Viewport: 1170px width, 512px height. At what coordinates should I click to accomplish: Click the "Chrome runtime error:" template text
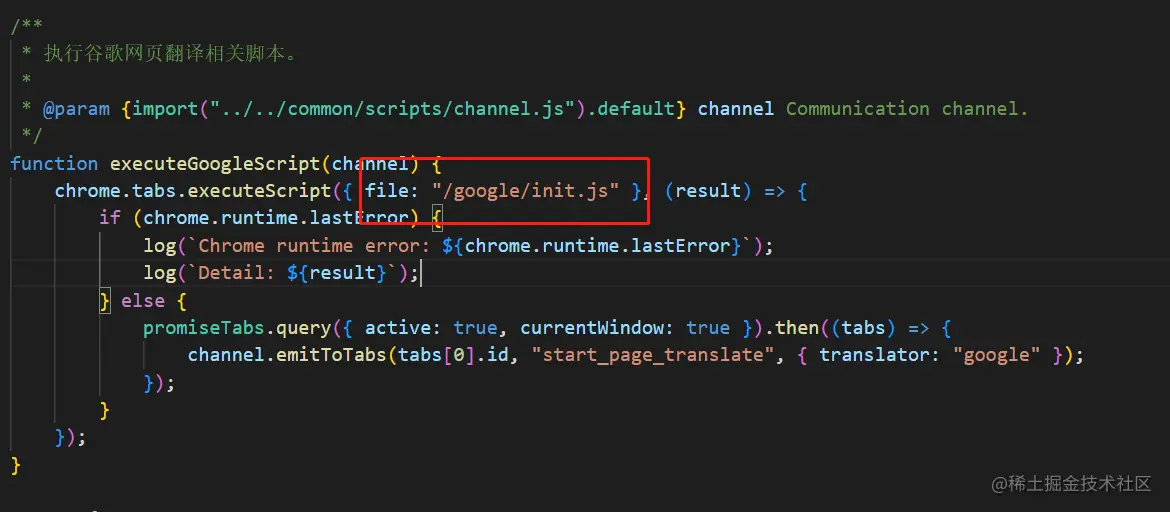tap(315, 246)
